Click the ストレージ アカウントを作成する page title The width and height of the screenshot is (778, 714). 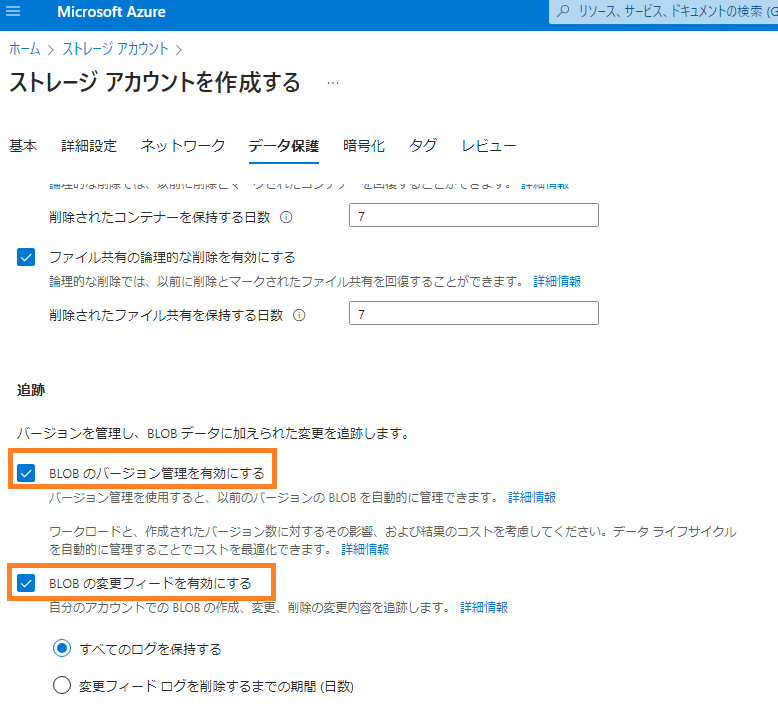pyautogui.click(x=155, y=82)
